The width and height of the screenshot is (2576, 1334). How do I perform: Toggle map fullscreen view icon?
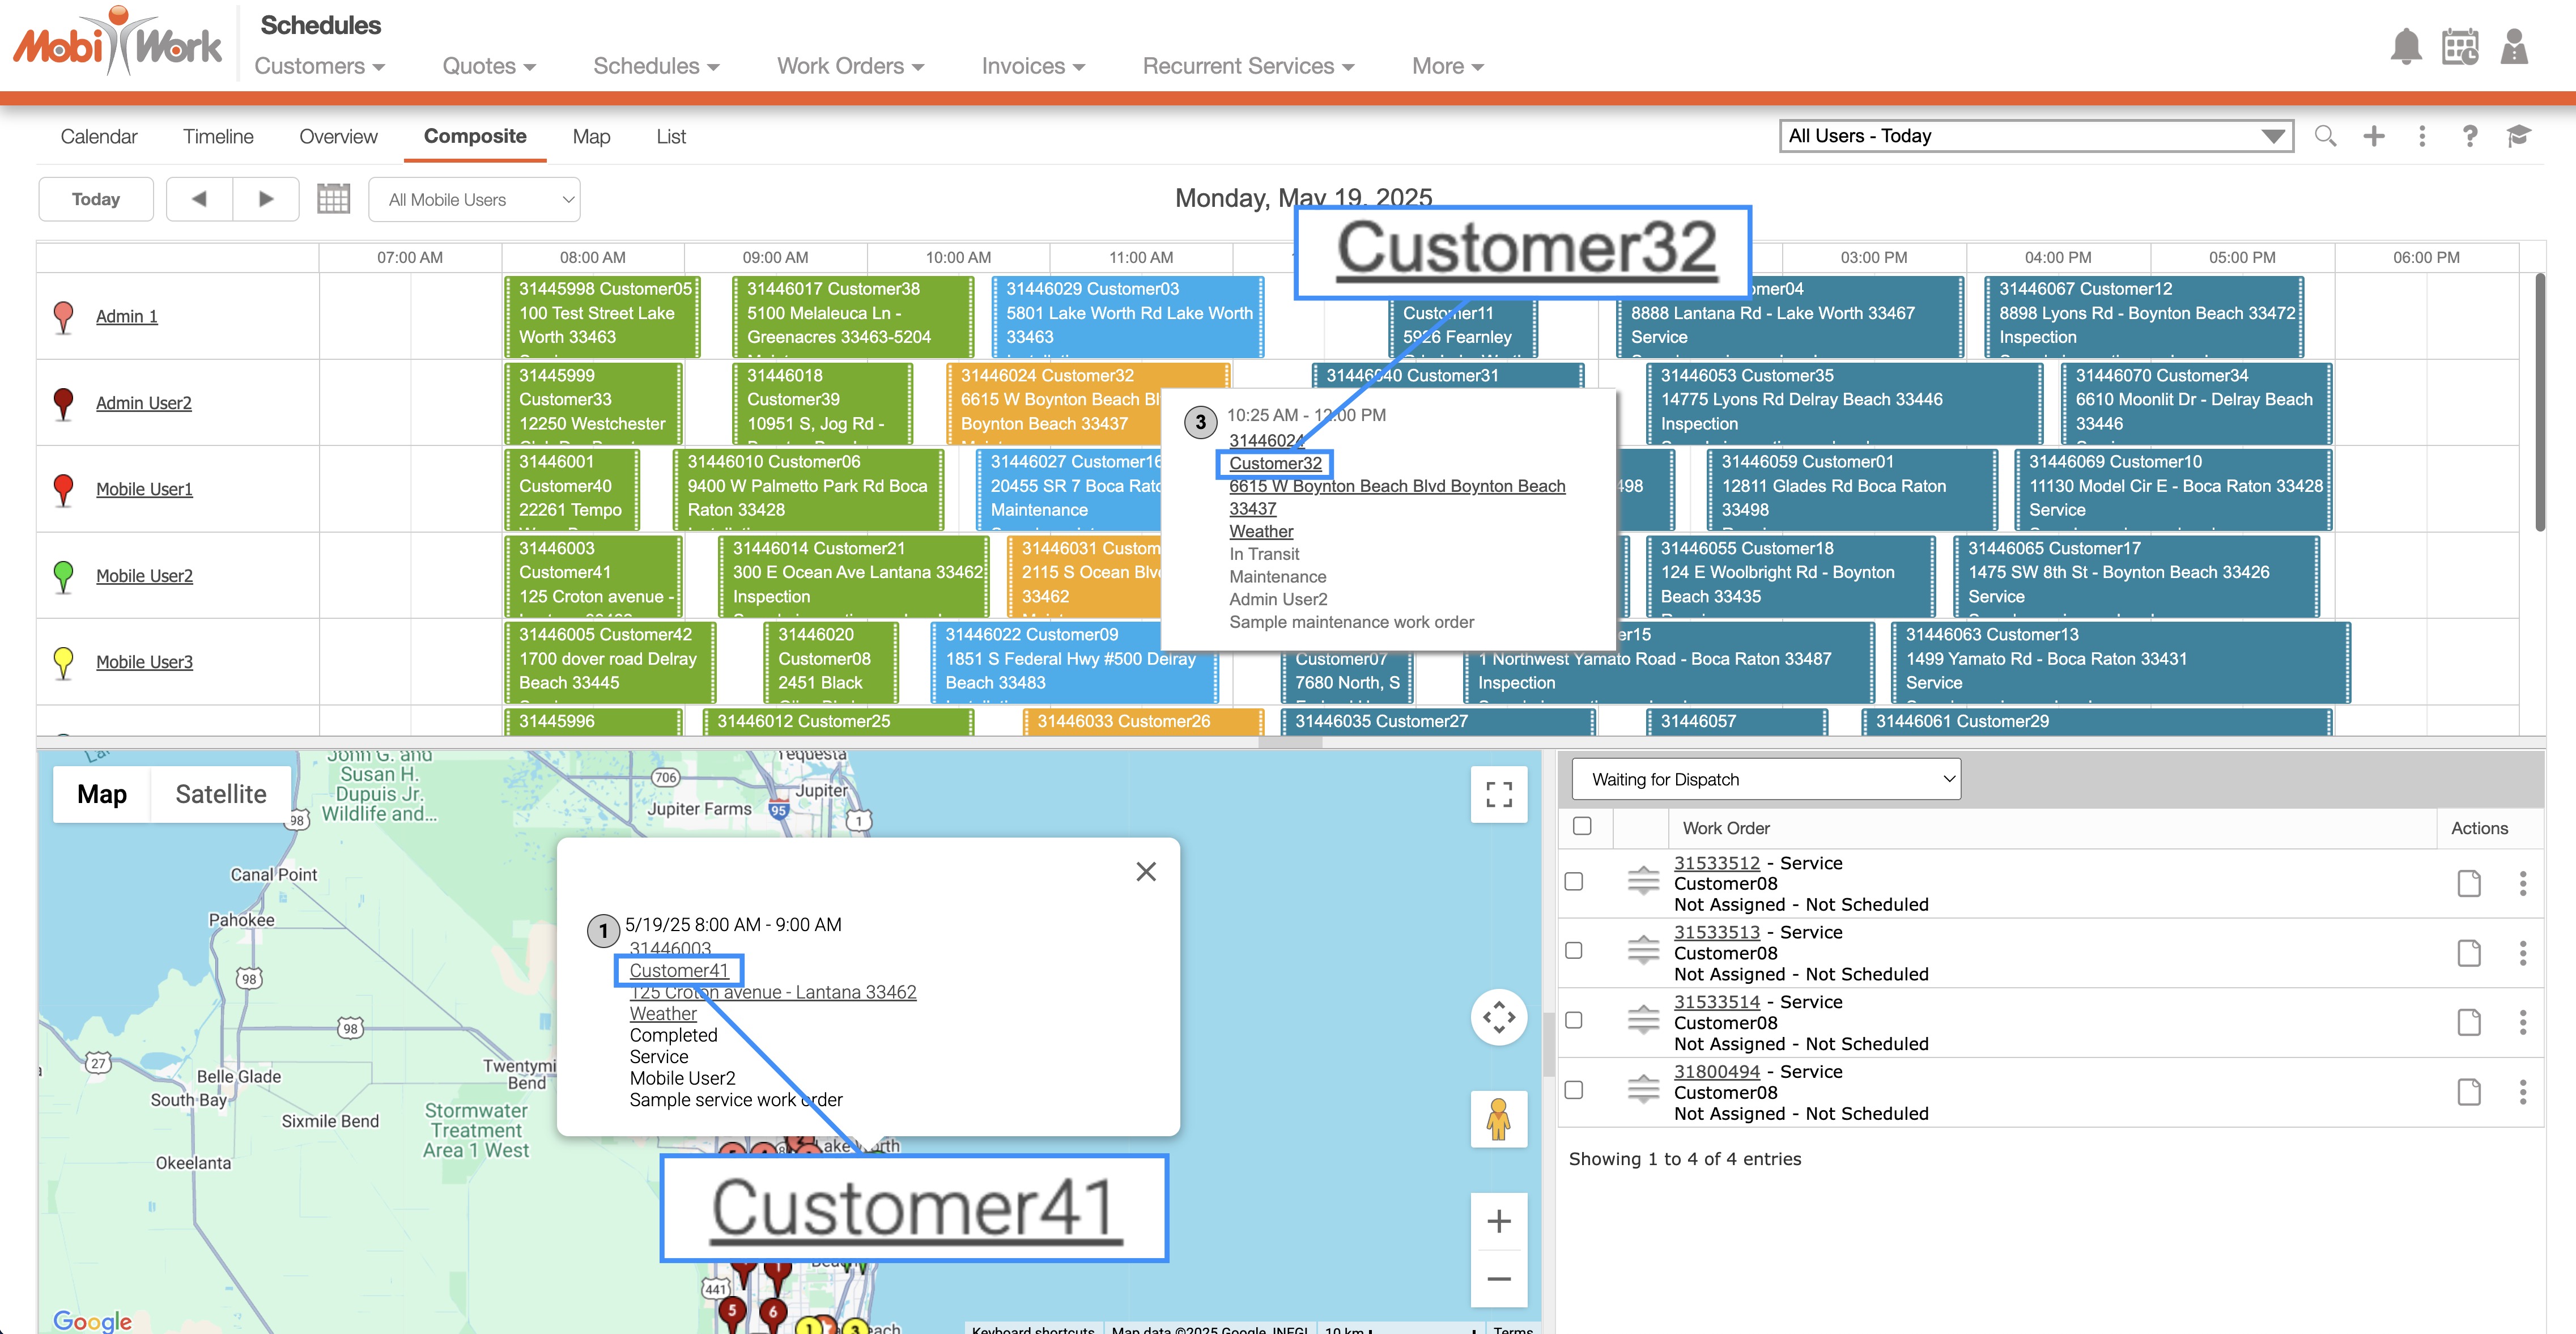1498,795
